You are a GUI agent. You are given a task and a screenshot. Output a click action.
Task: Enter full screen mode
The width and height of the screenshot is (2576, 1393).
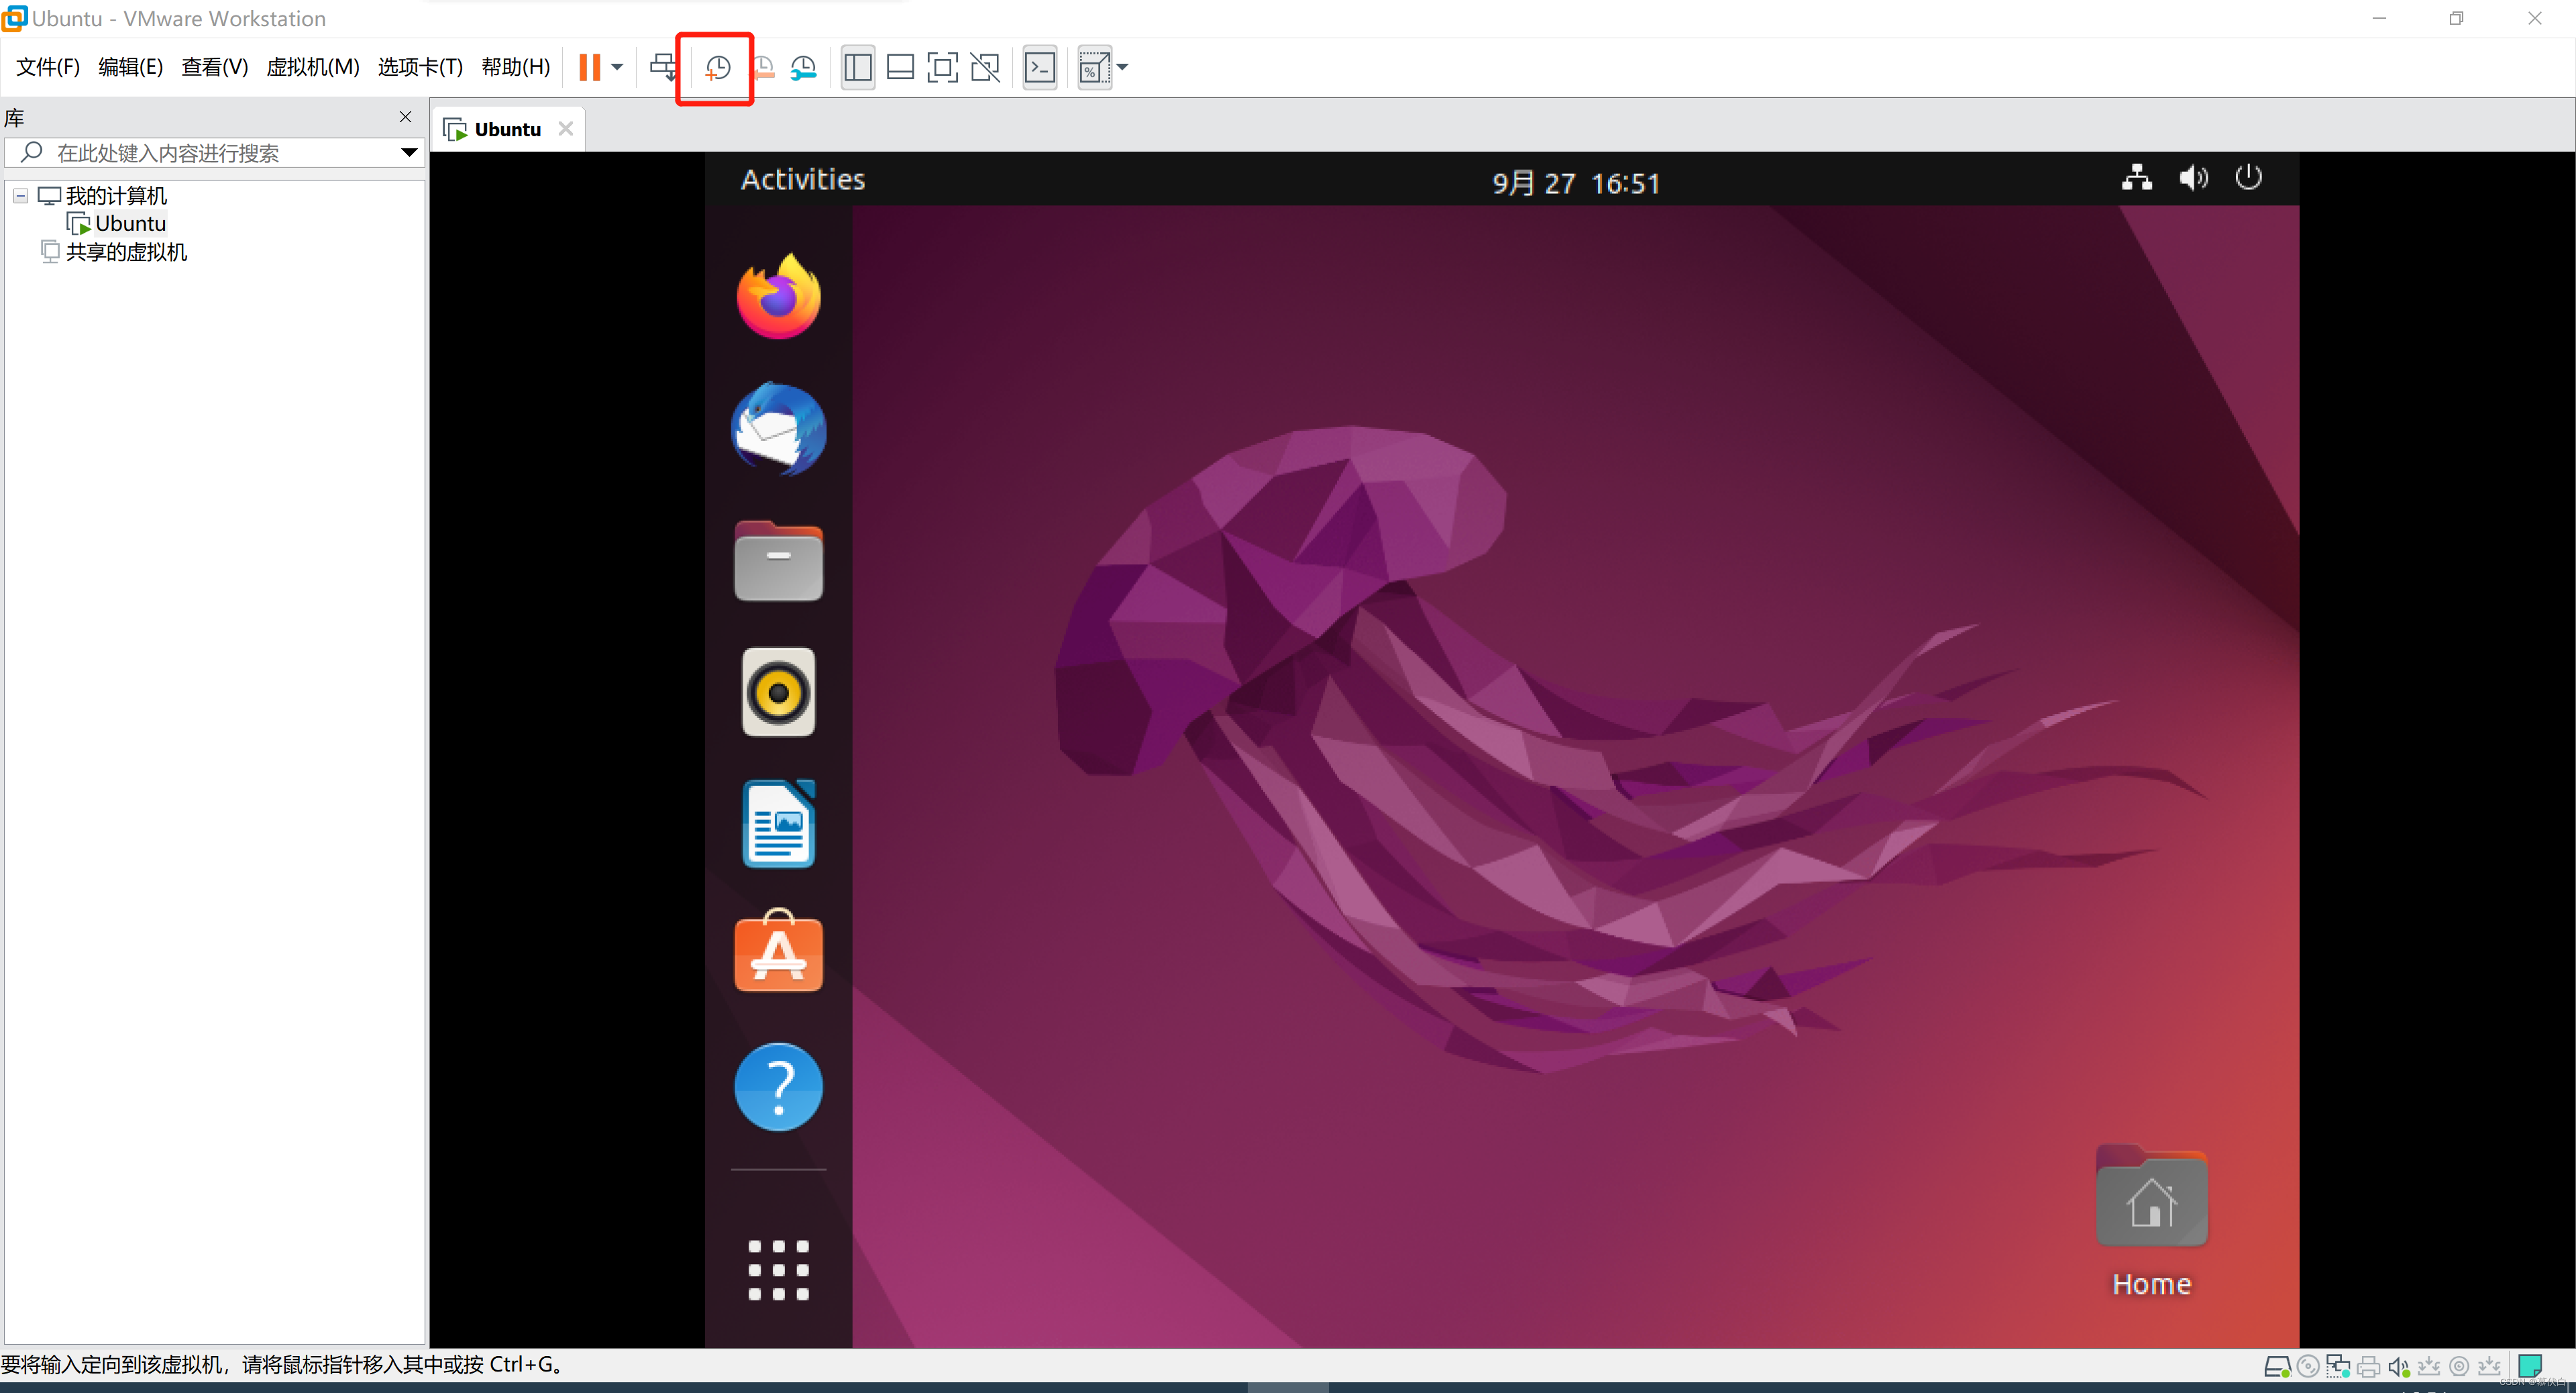coord(943,67)
